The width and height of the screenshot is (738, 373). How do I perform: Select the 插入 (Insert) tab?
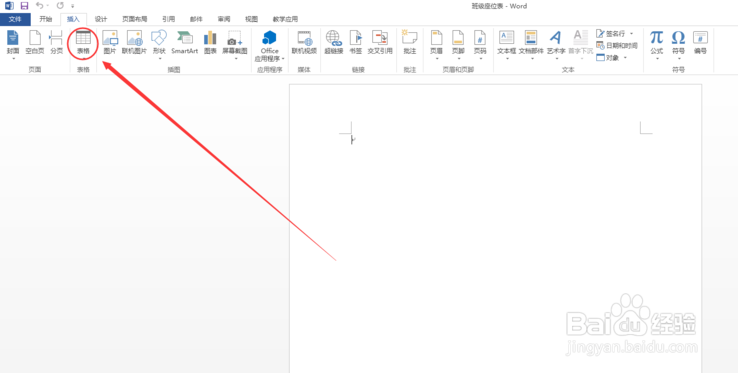73,19
